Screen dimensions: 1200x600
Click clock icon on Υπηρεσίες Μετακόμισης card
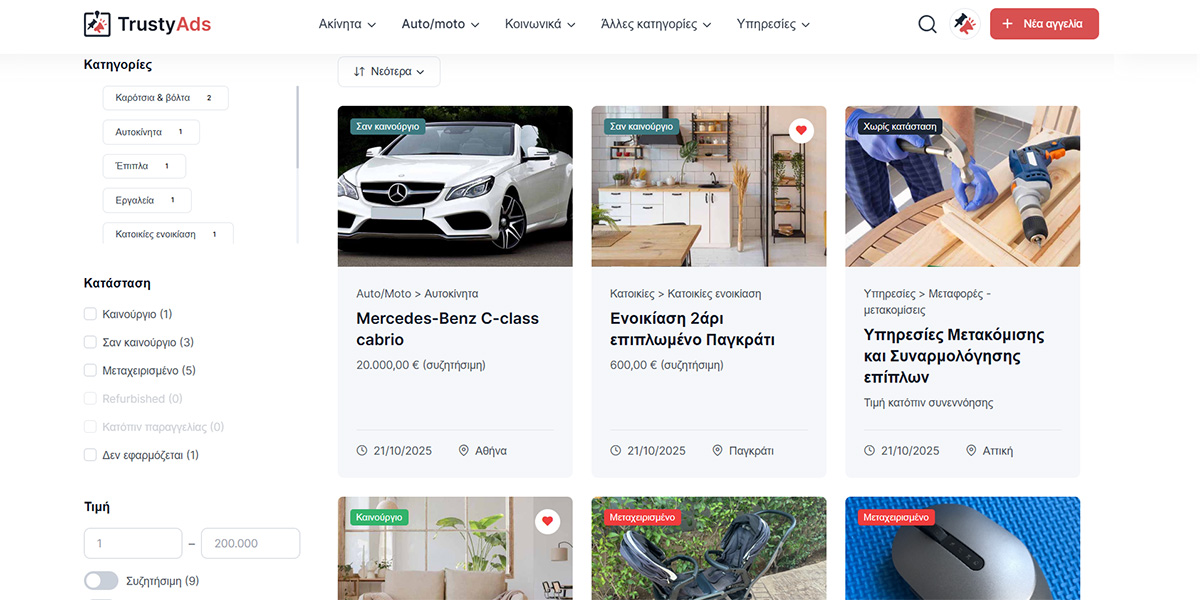tap(870, 451)
